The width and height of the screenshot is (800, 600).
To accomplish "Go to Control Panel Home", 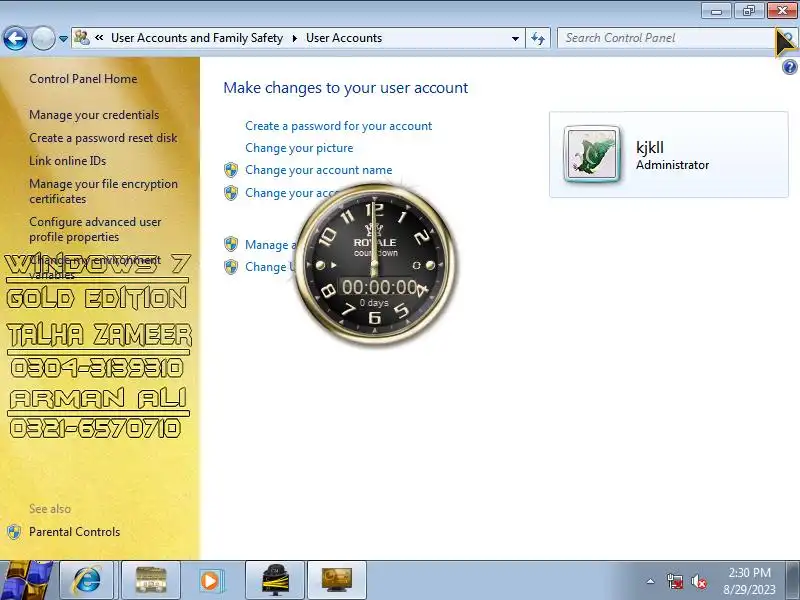I will (x=83, y=79).
